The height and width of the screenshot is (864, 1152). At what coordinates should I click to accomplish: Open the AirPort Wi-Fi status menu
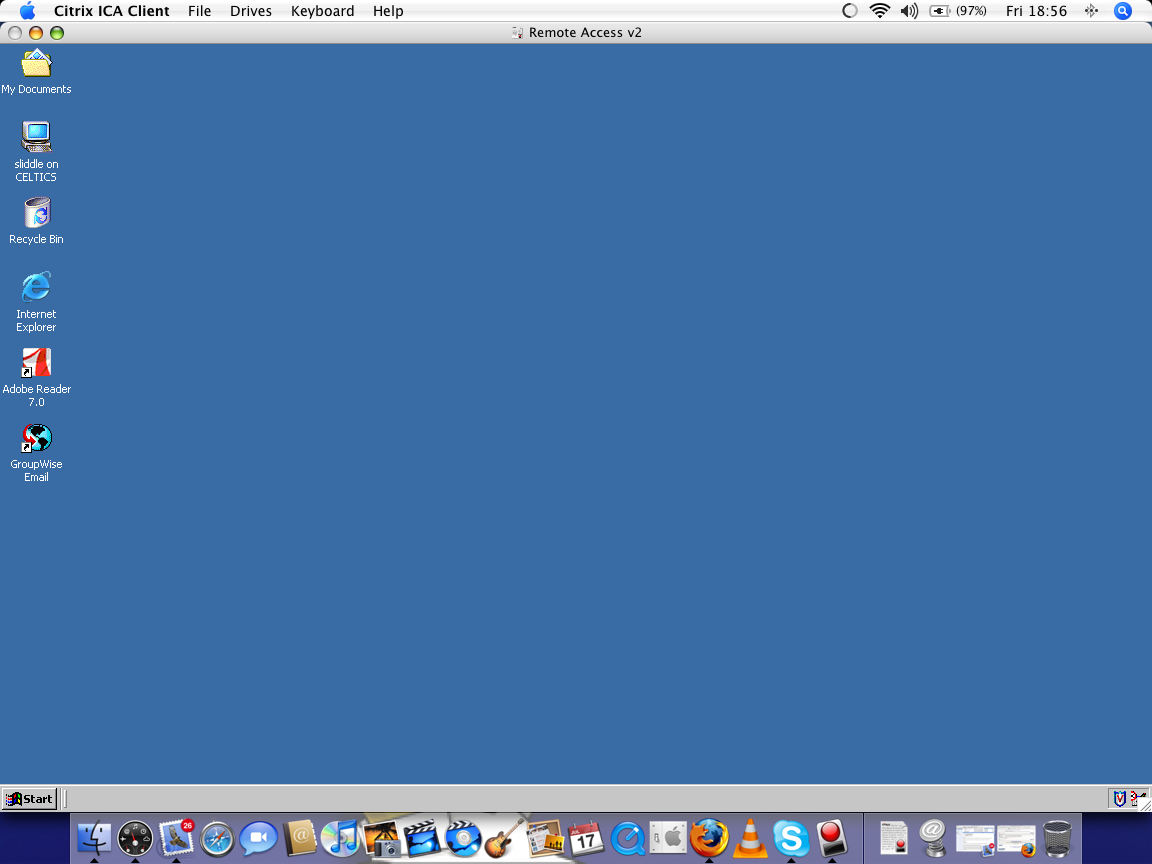point(879,11)
